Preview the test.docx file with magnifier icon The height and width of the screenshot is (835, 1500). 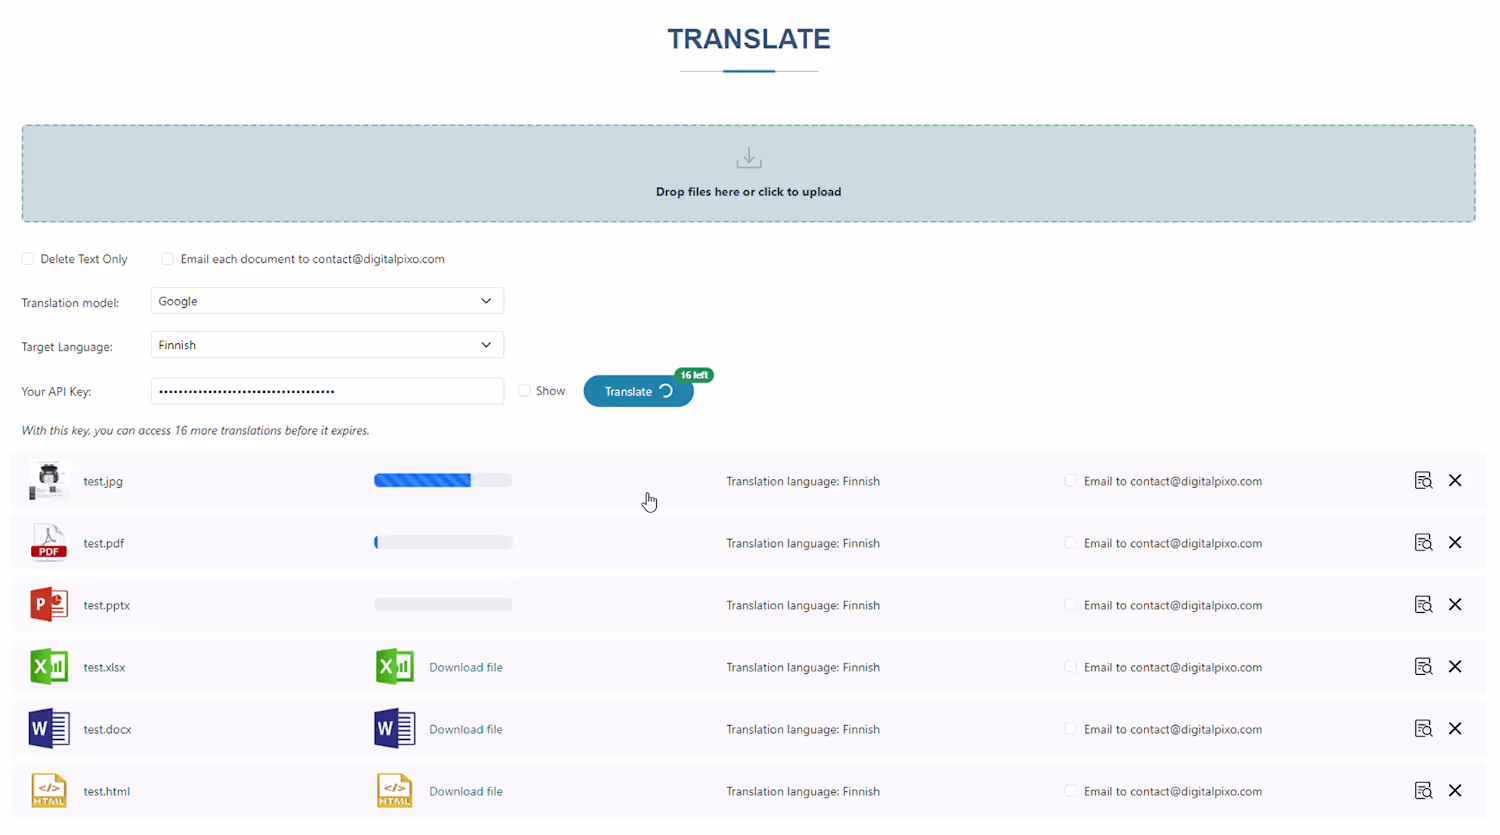pyautogui.click(x=1423, y=729)
